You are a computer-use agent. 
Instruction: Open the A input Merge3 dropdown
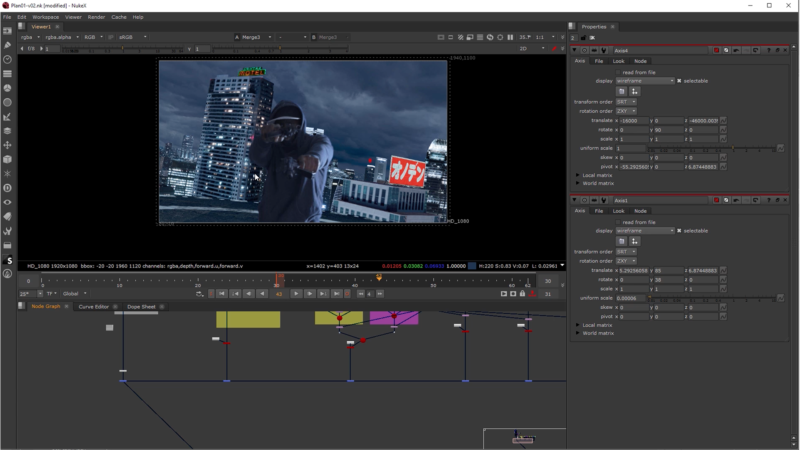(x=256, y=37)
